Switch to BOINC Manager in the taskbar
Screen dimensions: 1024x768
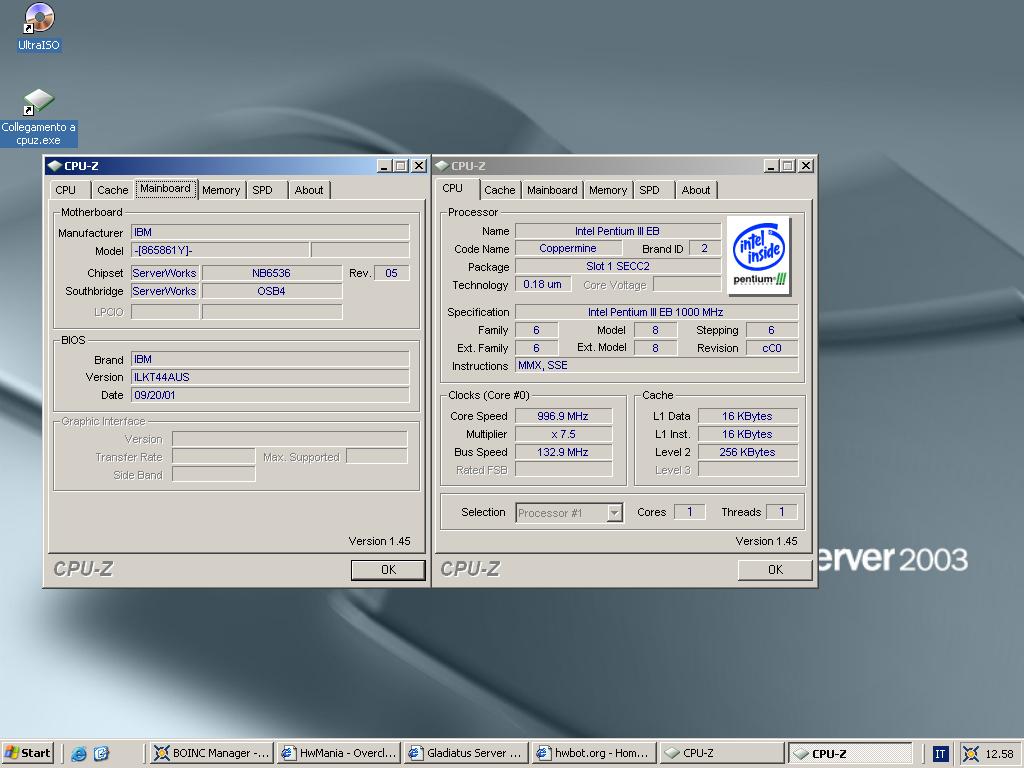click(x=212, y=753)
